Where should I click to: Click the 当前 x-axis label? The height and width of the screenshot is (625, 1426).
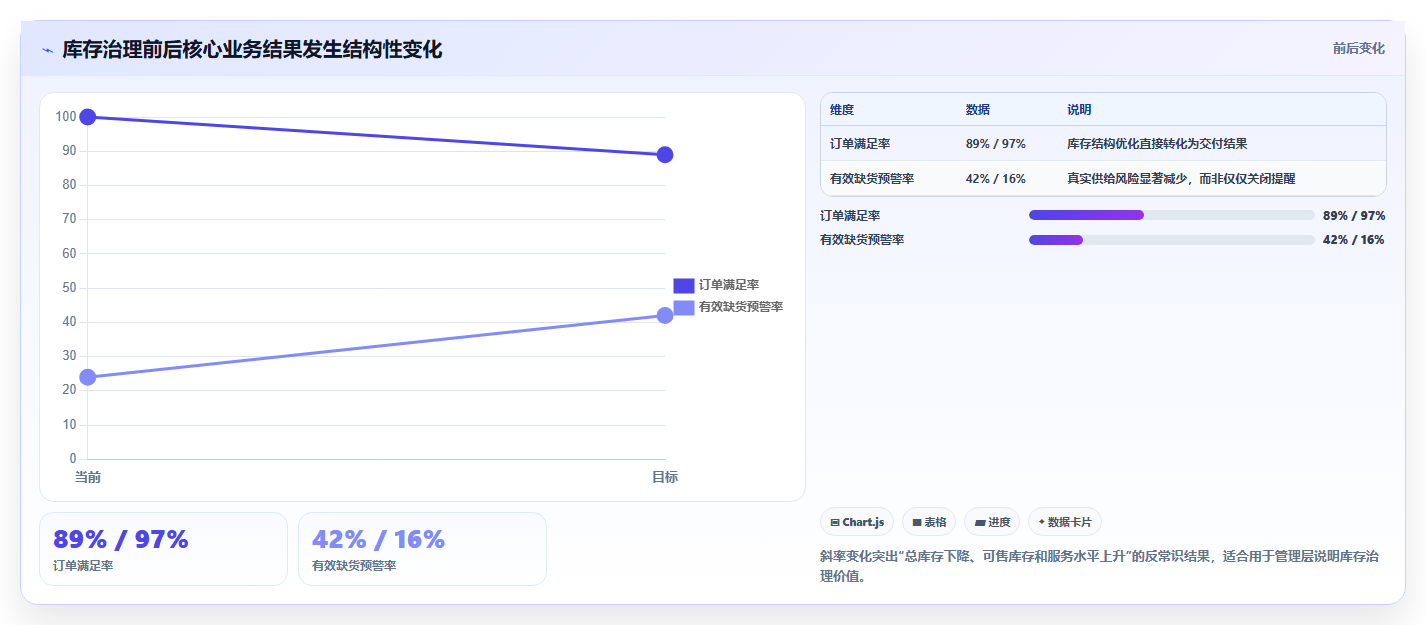[88, 477]
